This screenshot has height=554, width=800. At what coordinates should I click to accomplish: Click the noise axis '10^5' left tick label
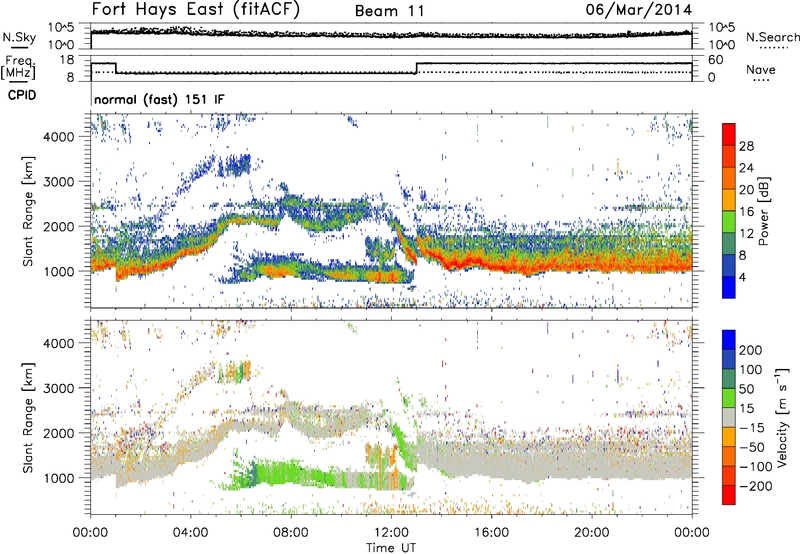61,27
